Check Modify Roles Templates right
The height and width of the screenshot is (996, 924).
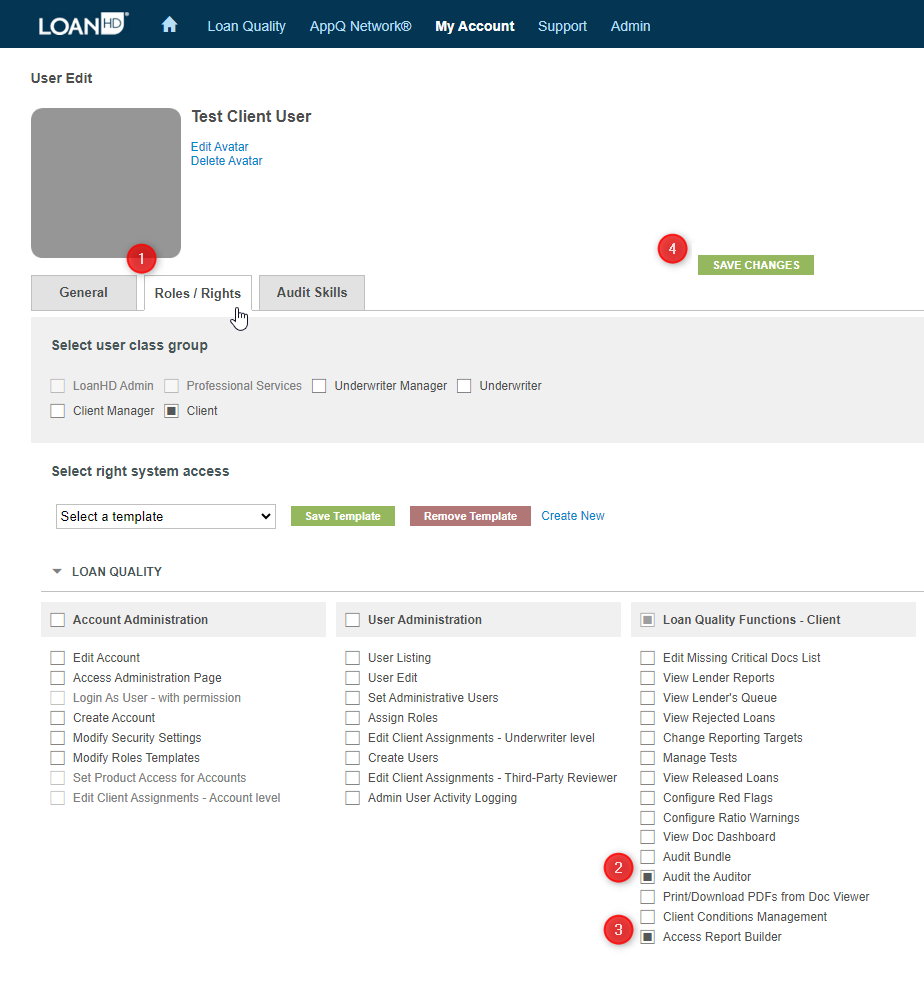(57, 758)
